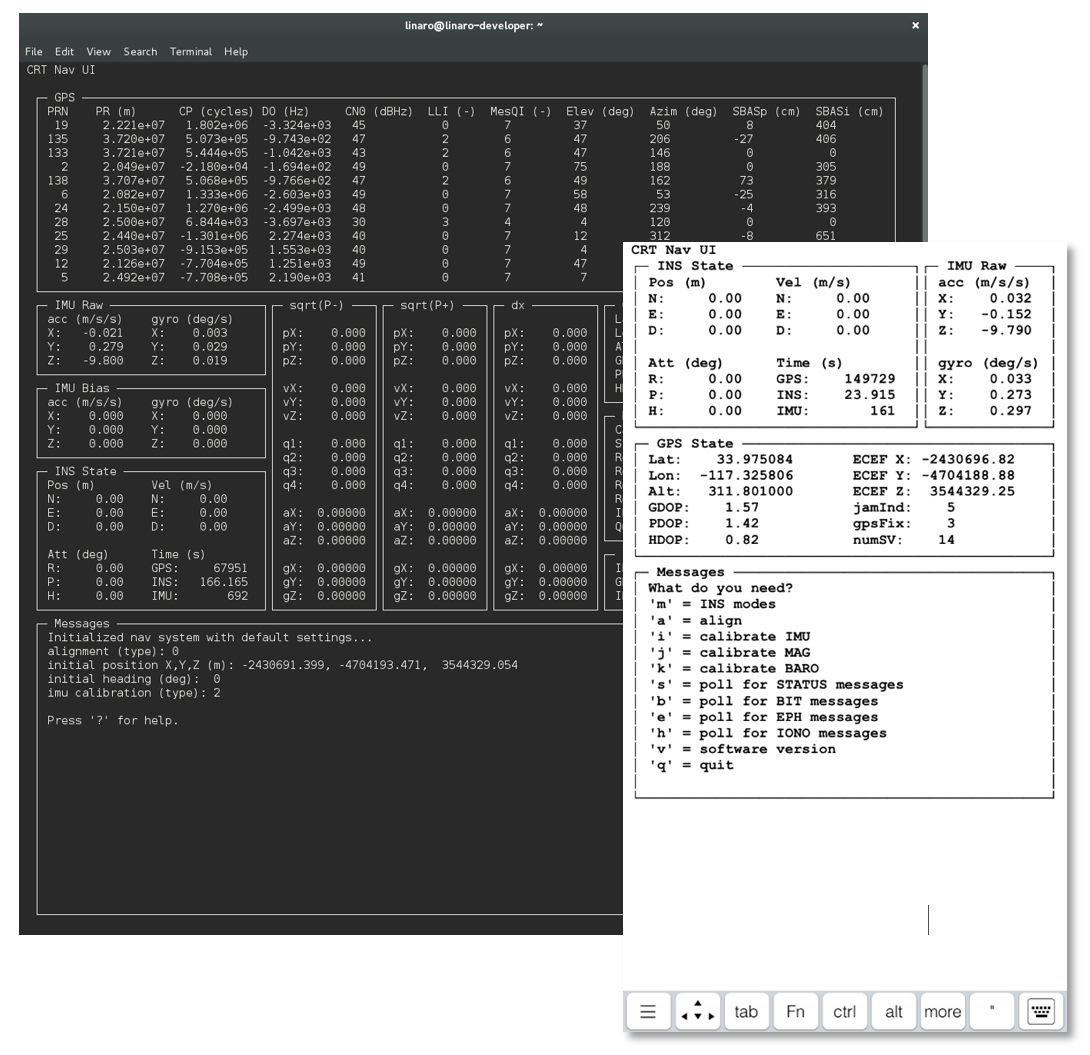Click the PR (m) column header

click(x=115, y=111)
